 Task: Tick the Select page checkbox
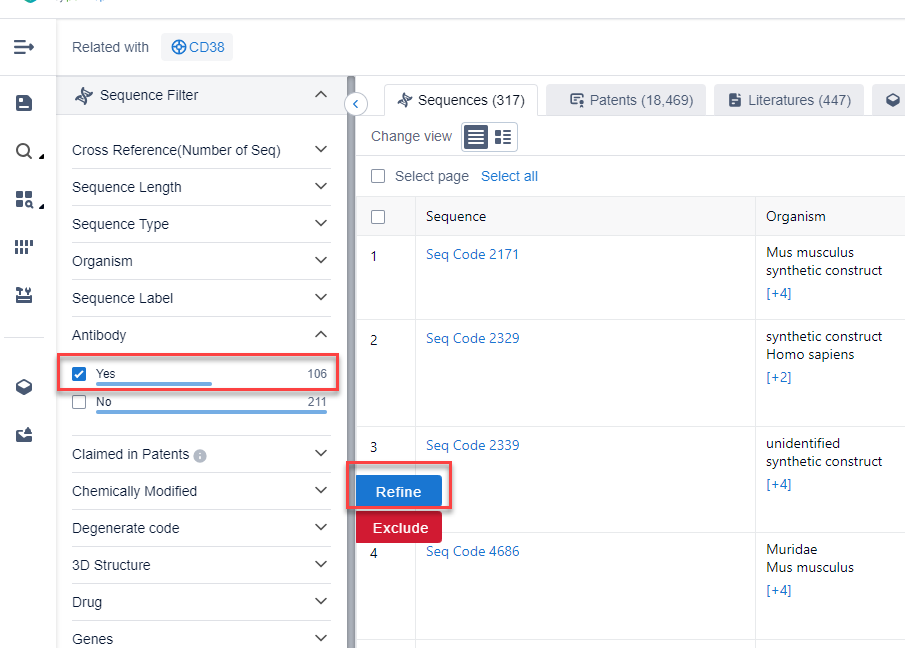point(378,176)
